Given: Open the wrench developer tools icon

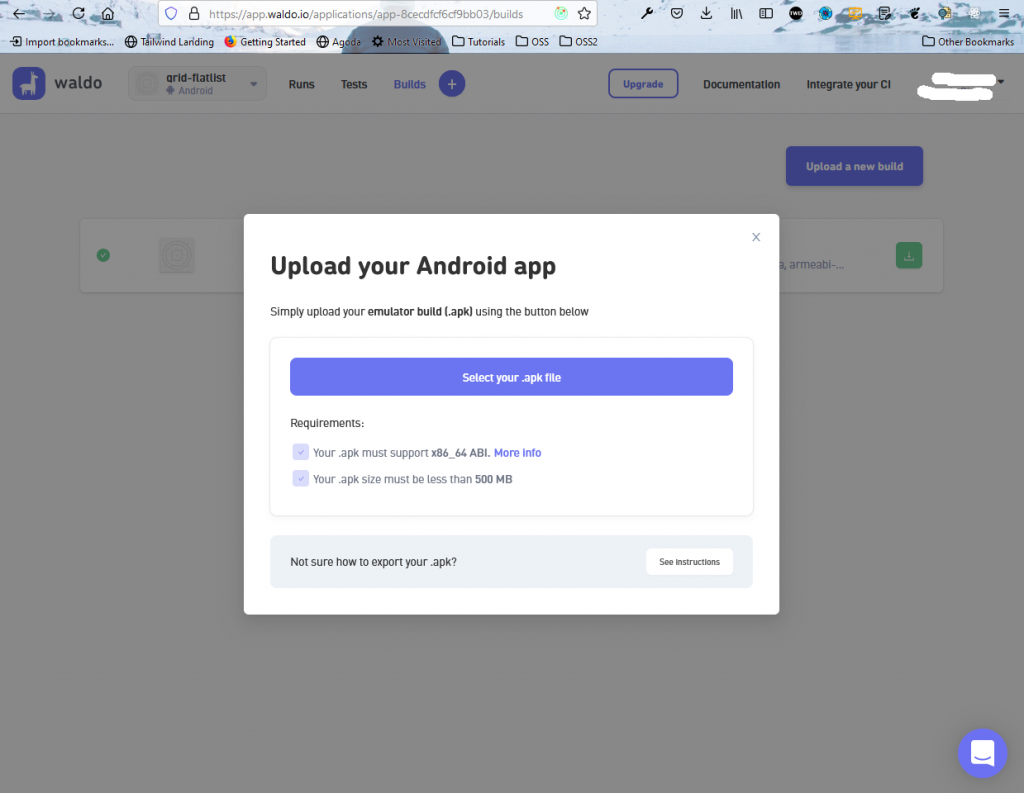Looking at the screenshot, I should [x=647, y=13].
